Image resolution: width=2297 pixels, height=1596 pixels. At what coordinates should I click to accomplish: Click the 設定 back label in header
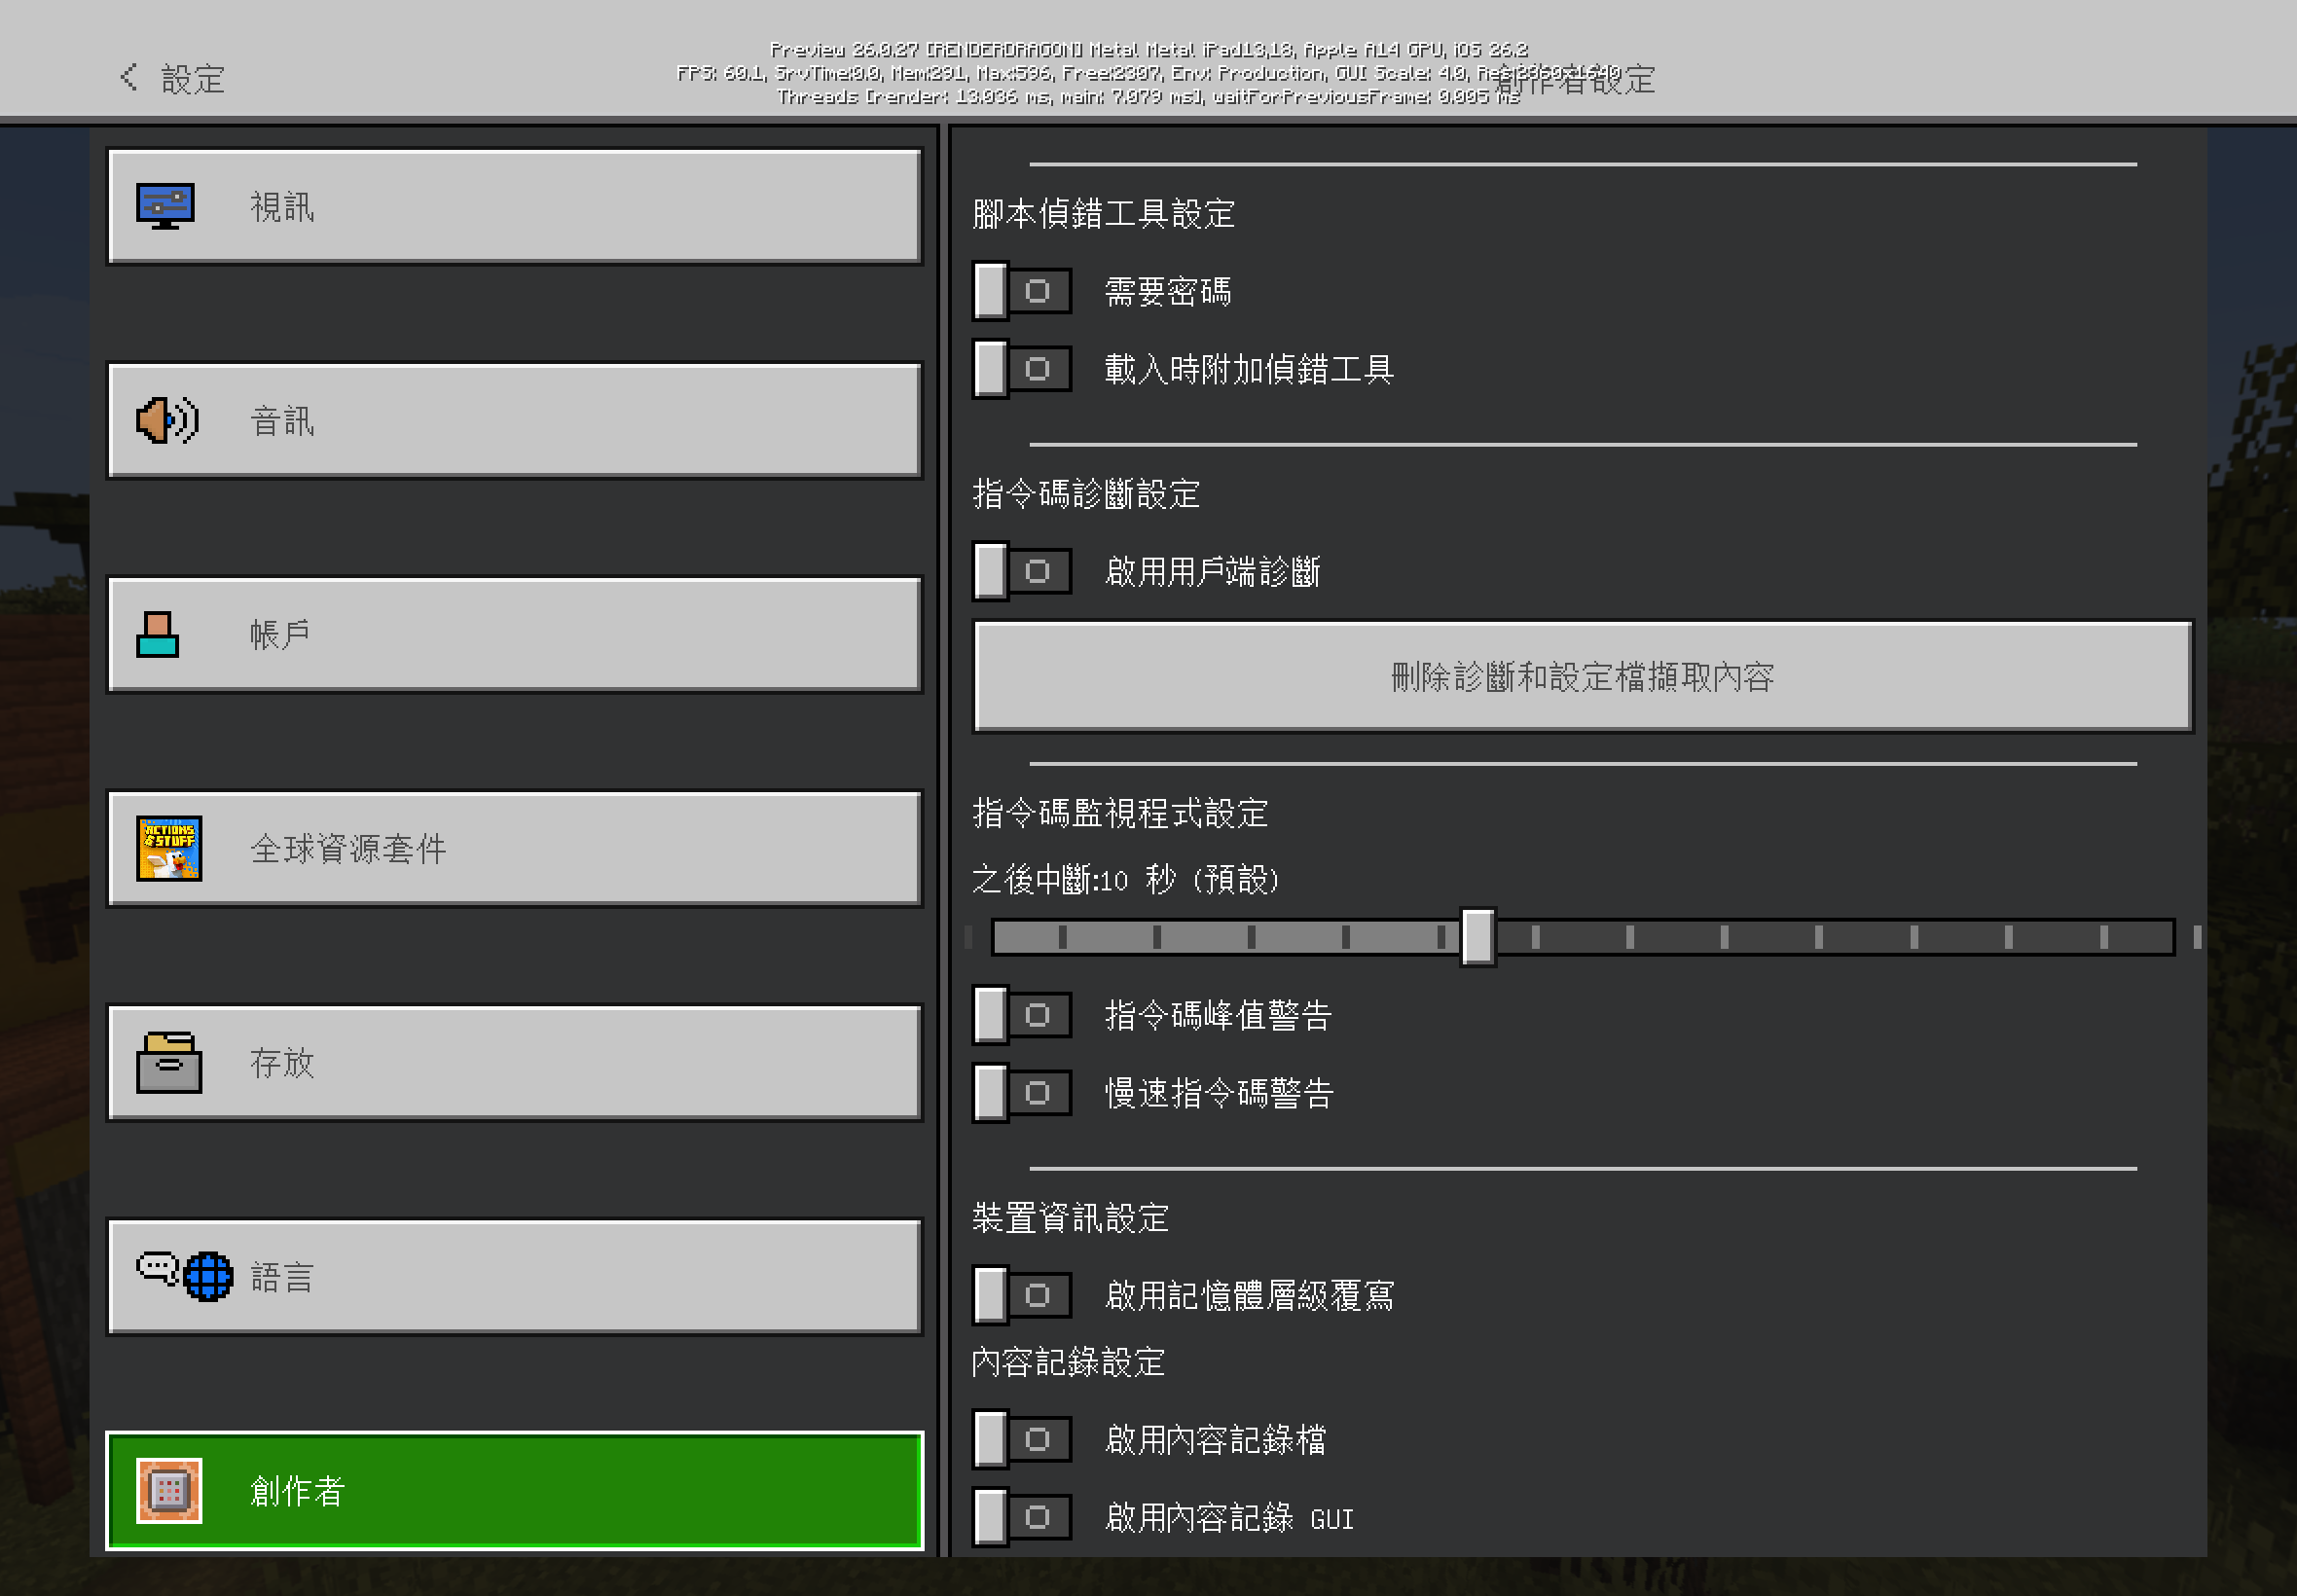[193, 79]
